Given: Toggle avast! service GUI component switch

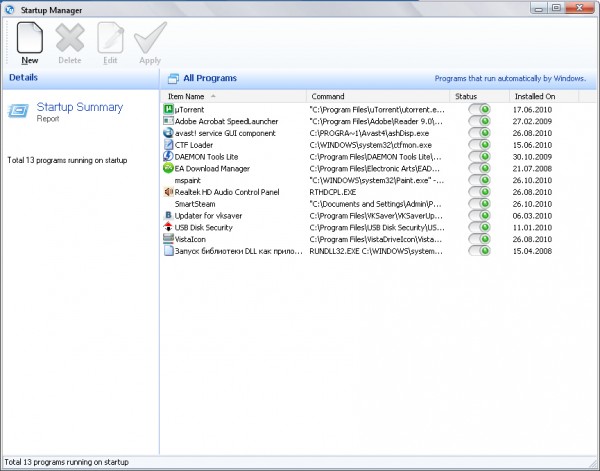Looking at the screenshot, I should [479, 133].
